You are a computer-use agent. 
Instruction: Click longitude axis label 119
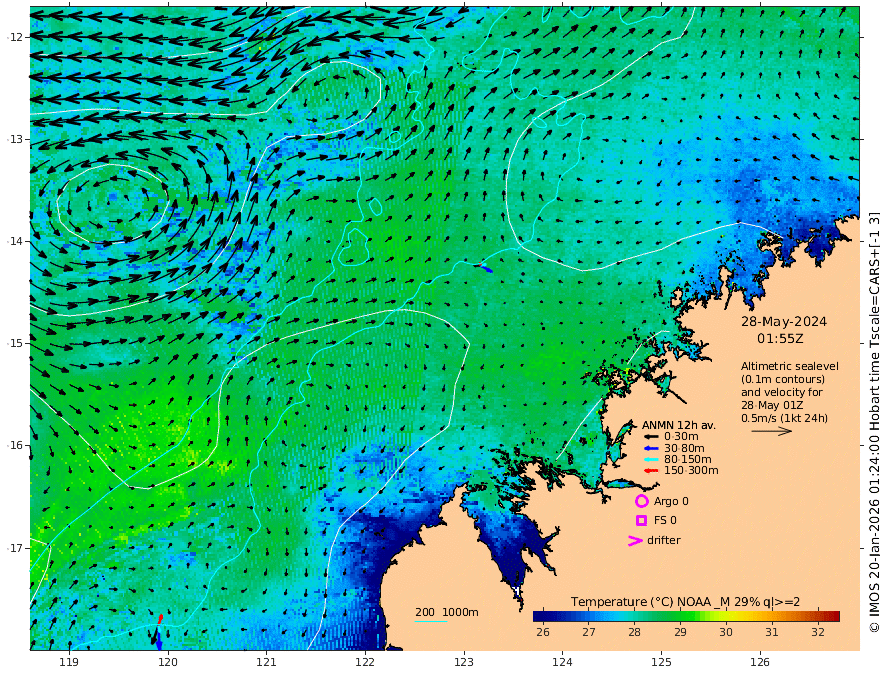[x=69, y=662]
